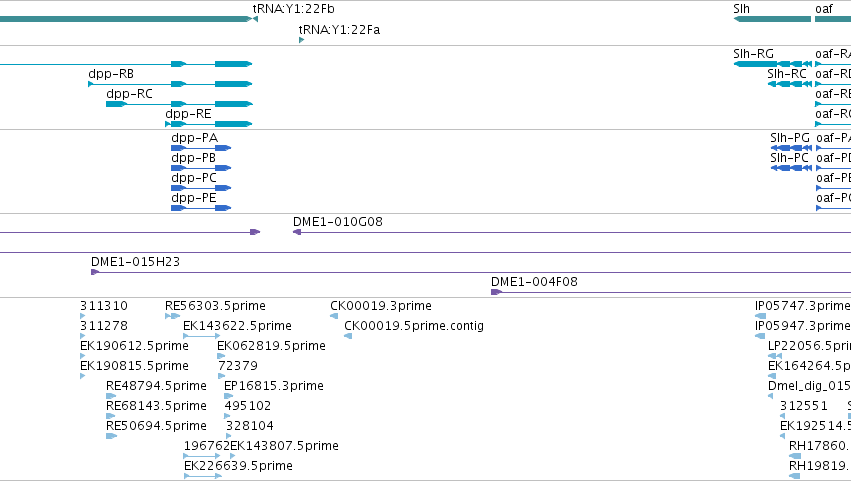Select CK00019.5prime.contig label
This screenshot has width=851, height=481.
click(414, 326)
